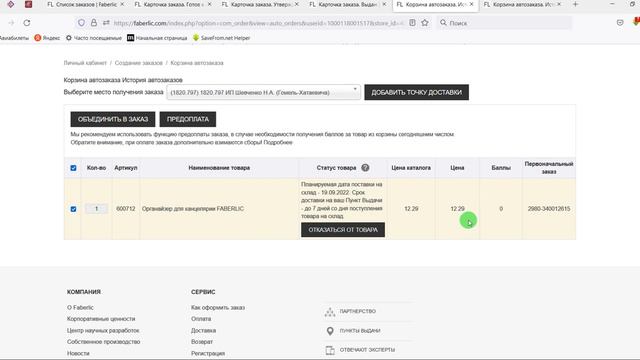Screen dimensions: 640x360
Task: Click the ДОБАВИТЬ ТОЧКУ ДОСТАВКИ button
Action: click(416, 92)
